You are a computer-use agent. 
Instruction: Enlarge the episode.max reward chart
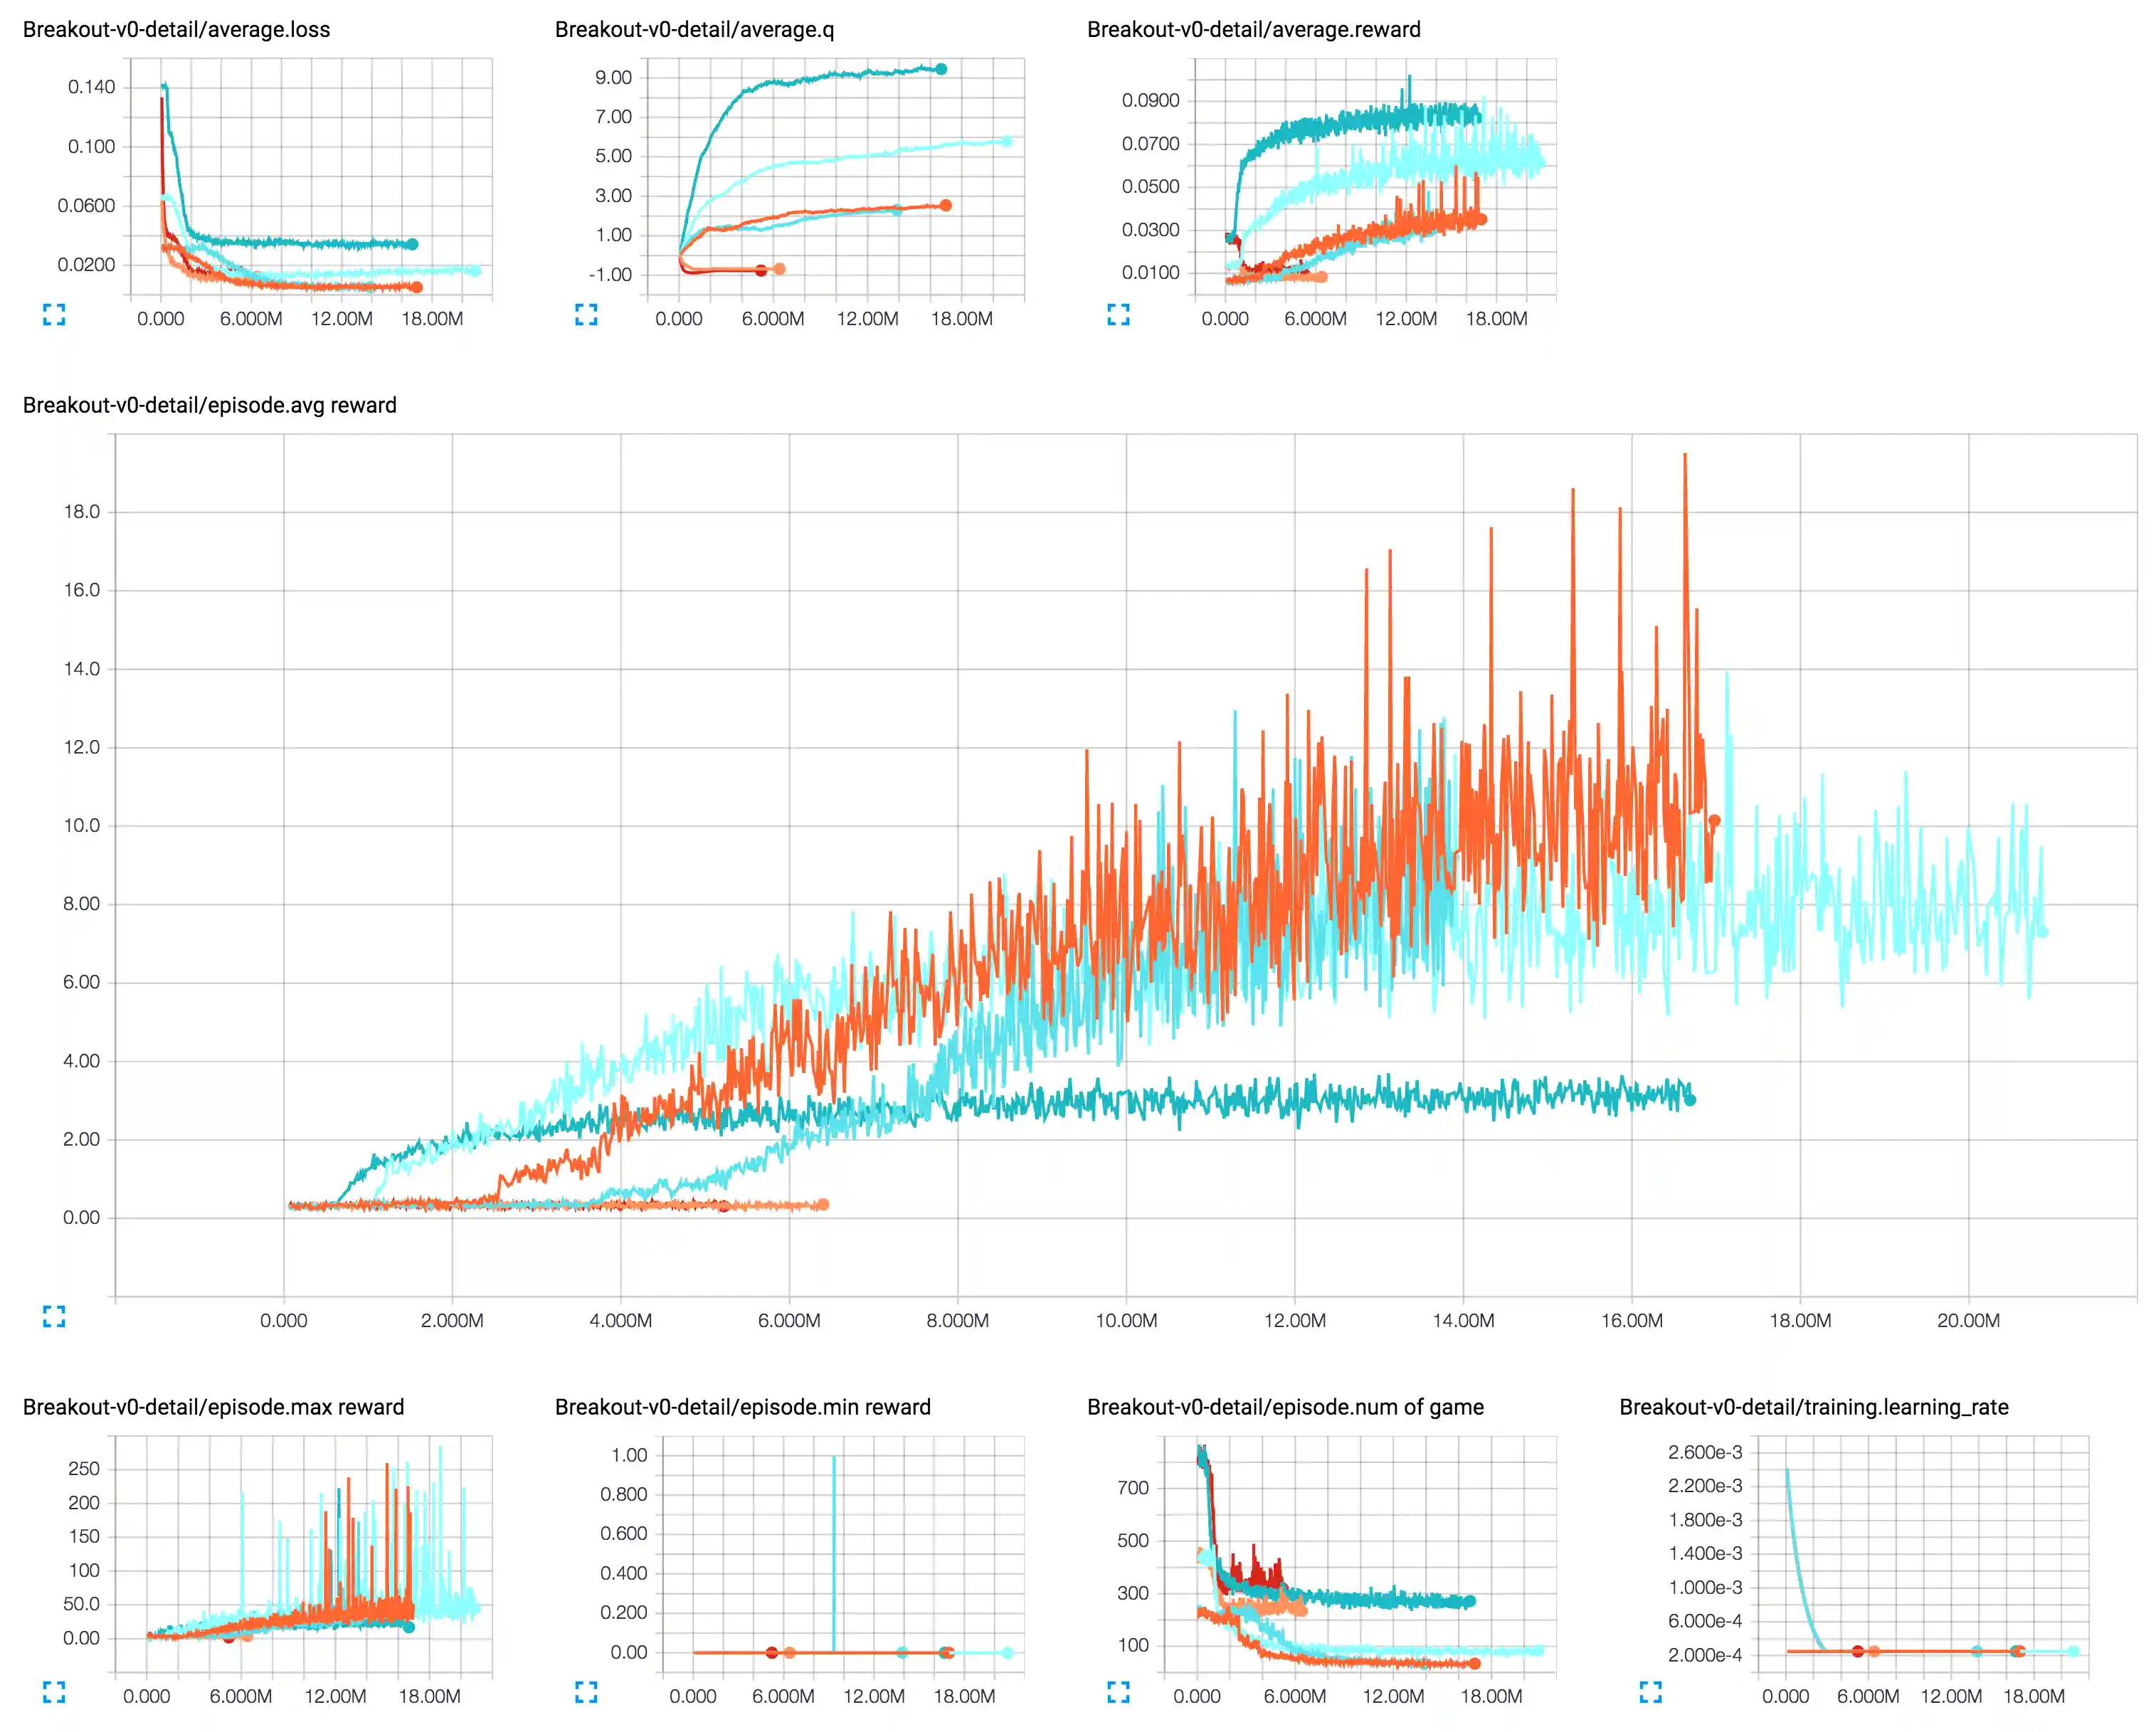click(54, 1692)
